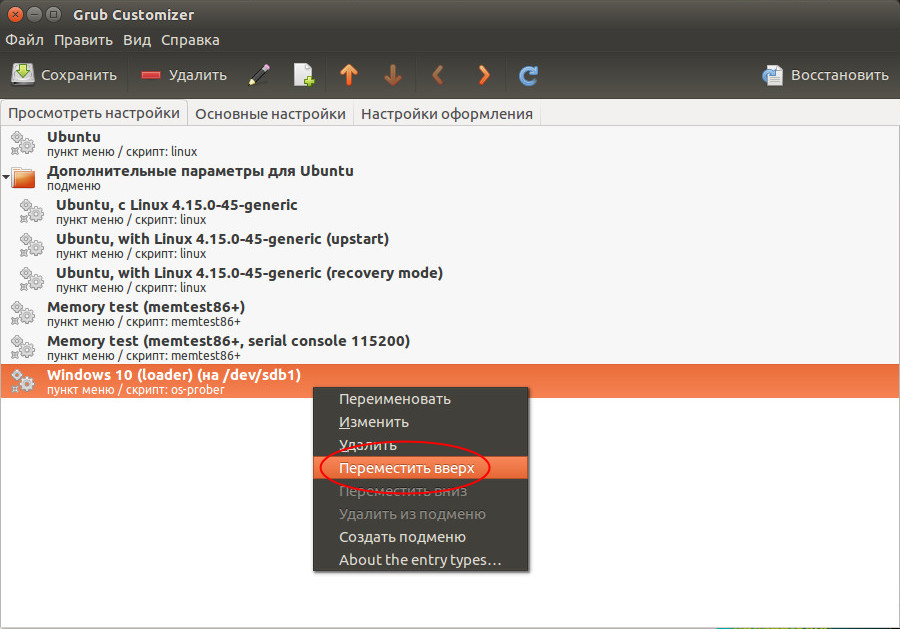The image size is (900, 629).
Task: Switch to Настройки оформления tab
Action: click(x=447, y=114)
